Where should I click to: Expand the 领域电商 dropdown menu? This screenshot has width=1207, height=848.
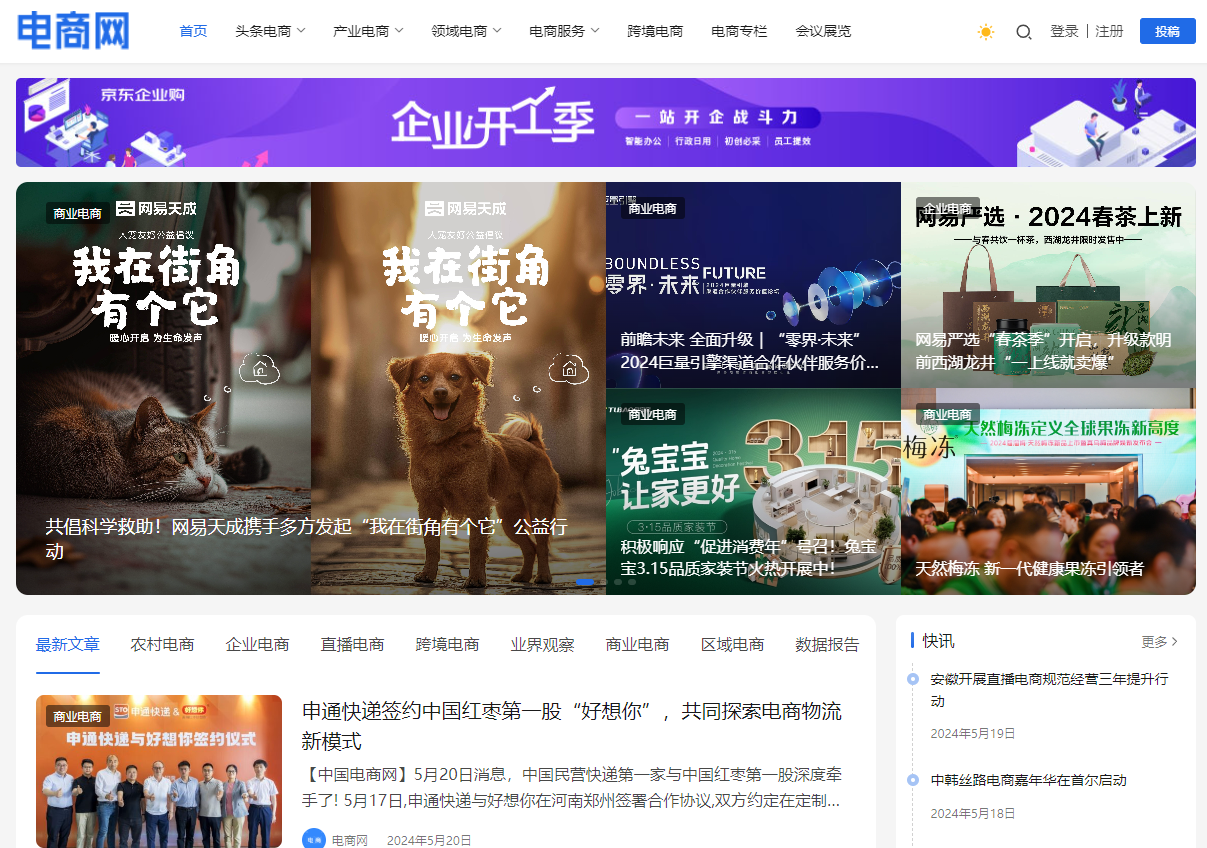[466, 31]
